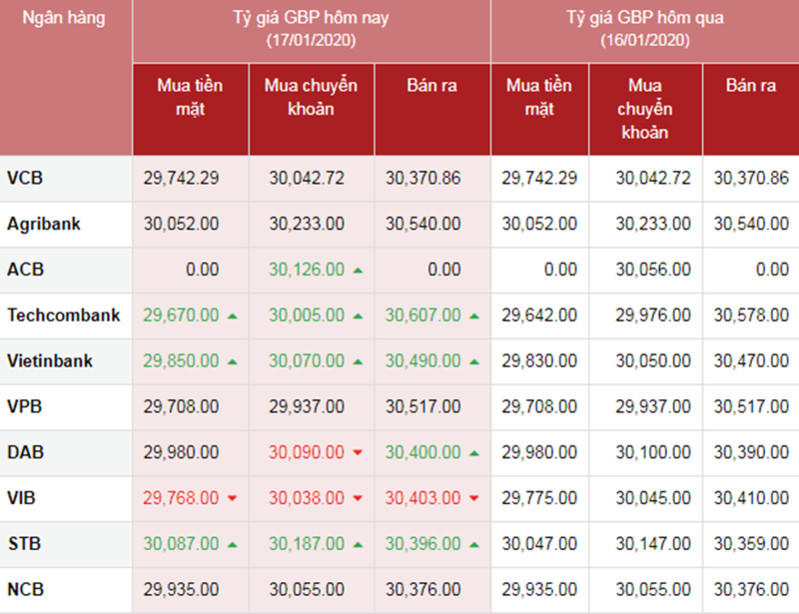Click green up arrow next to DAB 30,400.00

tap(474, 453)
